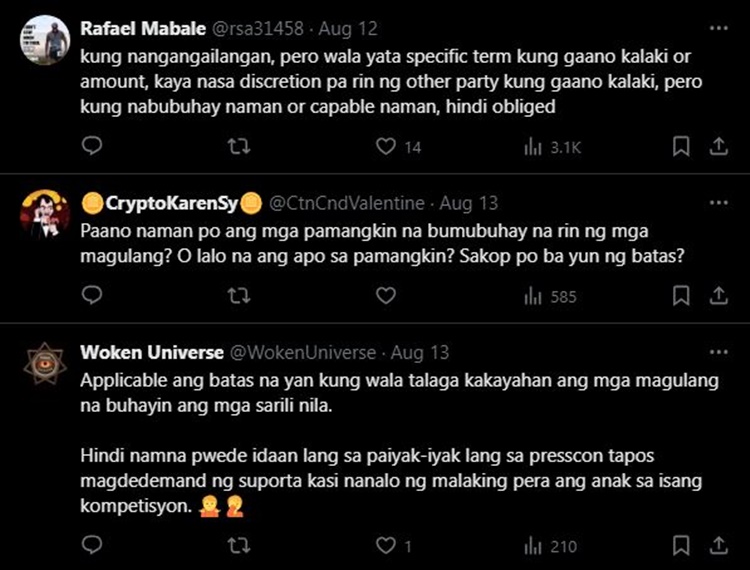Open more options on CryptoKarenSy's tweet
Viewport: 750px width, 570px height.
(718, 203)
